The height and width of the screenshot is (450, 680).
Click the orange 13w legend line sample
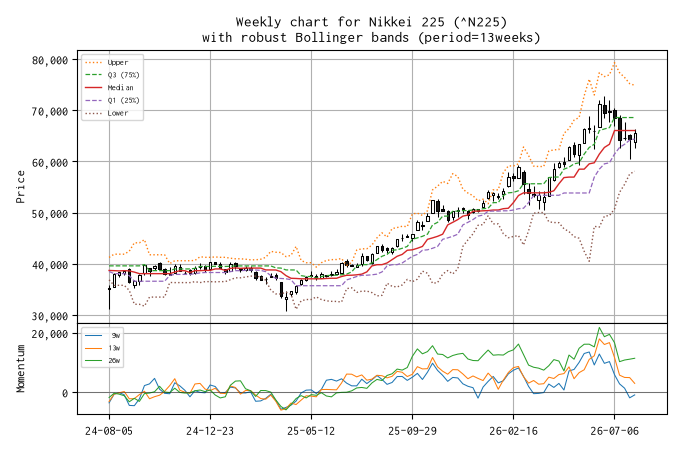click(94, 348)
